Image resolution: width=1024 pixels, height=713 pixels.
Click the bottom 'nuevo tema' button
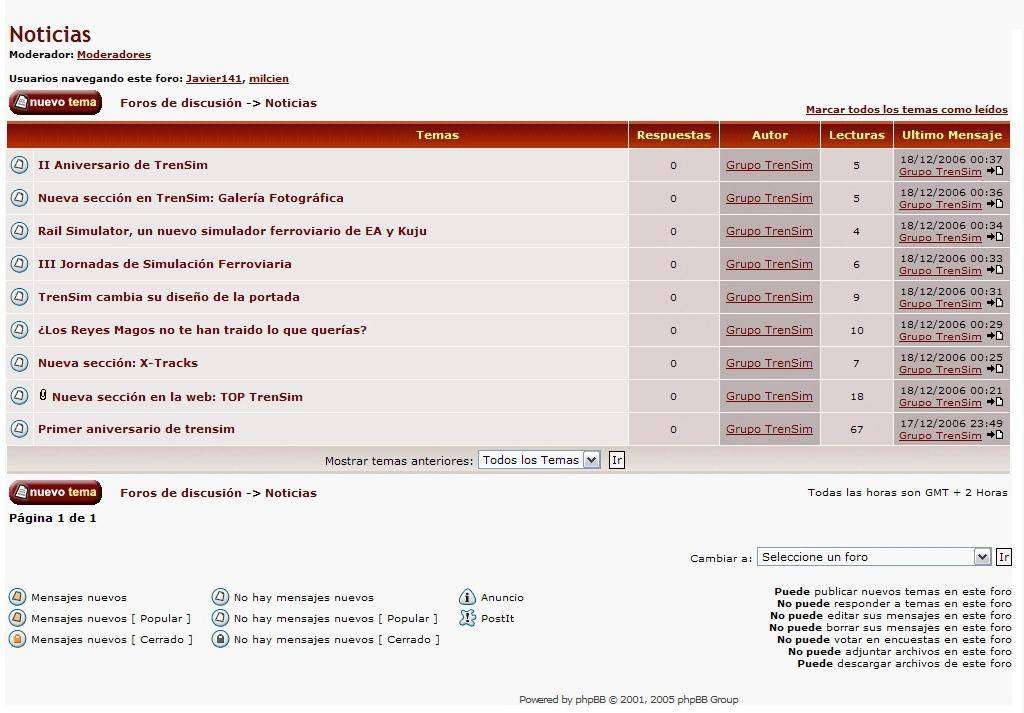click(56, 492)
